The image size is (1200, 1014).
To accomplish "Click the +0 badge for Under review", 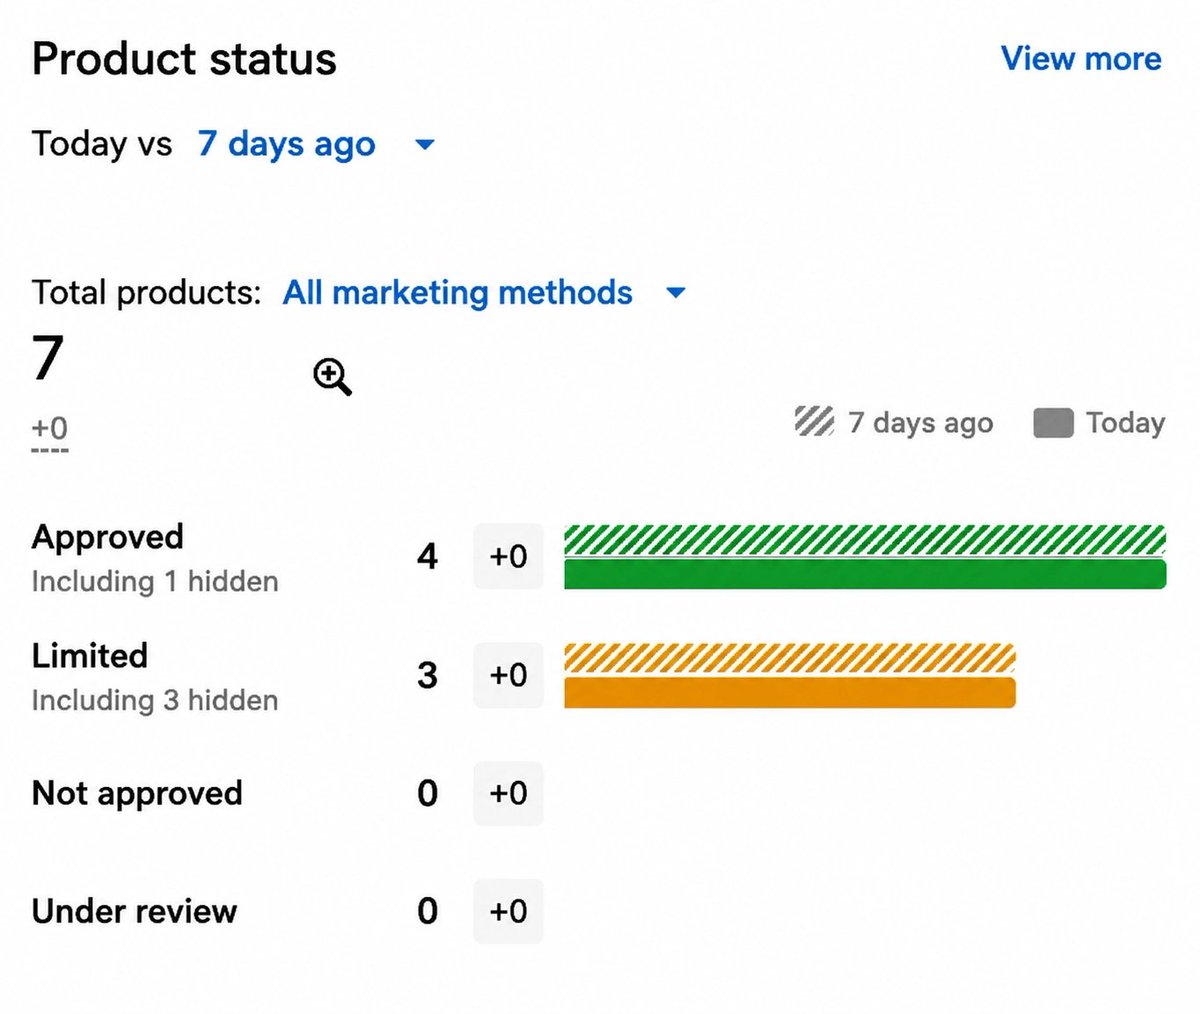I will coord(508,911).
